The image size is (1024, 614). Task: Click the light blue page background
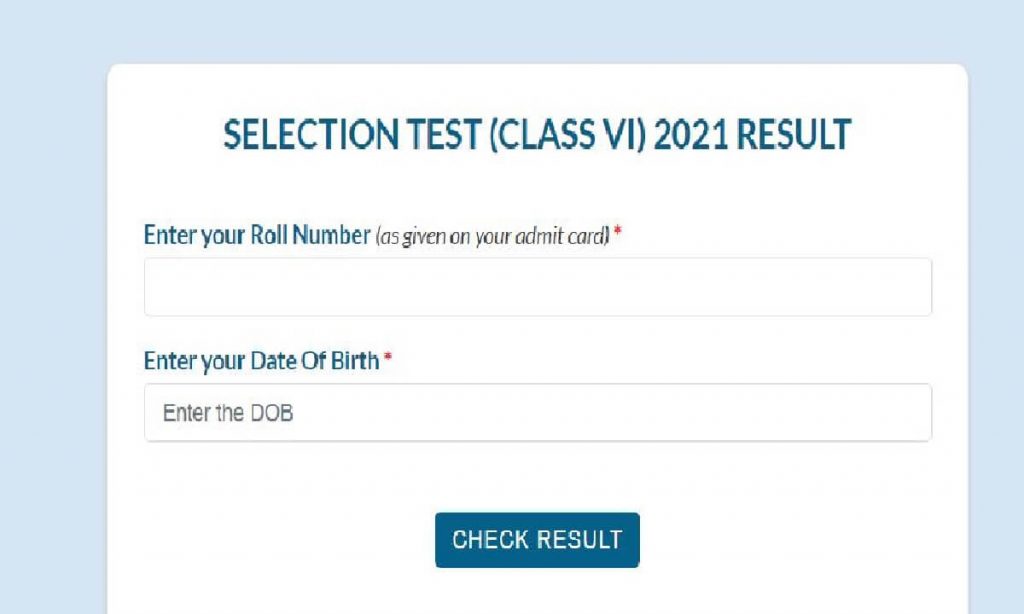point(50,300)
